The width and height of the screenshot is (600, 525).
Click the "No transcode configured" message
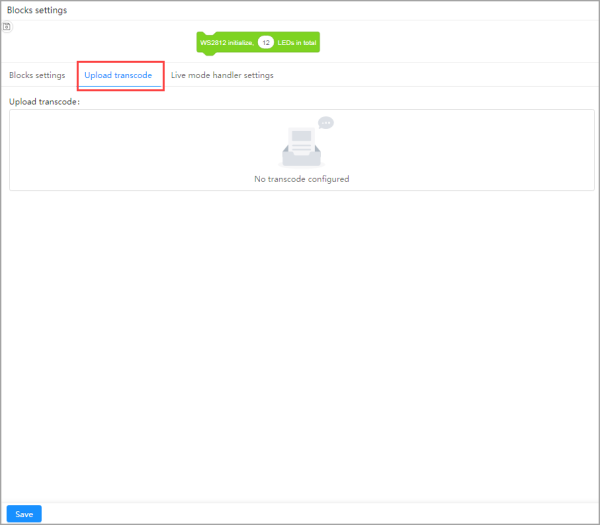[301, 179]
